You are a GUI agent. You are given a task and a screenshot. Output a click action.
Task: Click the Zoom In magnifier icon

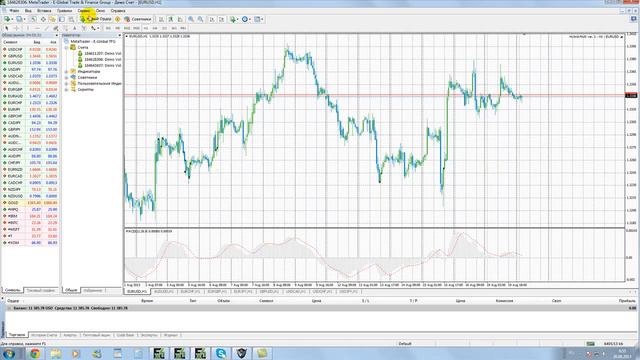tap(191, 19)
